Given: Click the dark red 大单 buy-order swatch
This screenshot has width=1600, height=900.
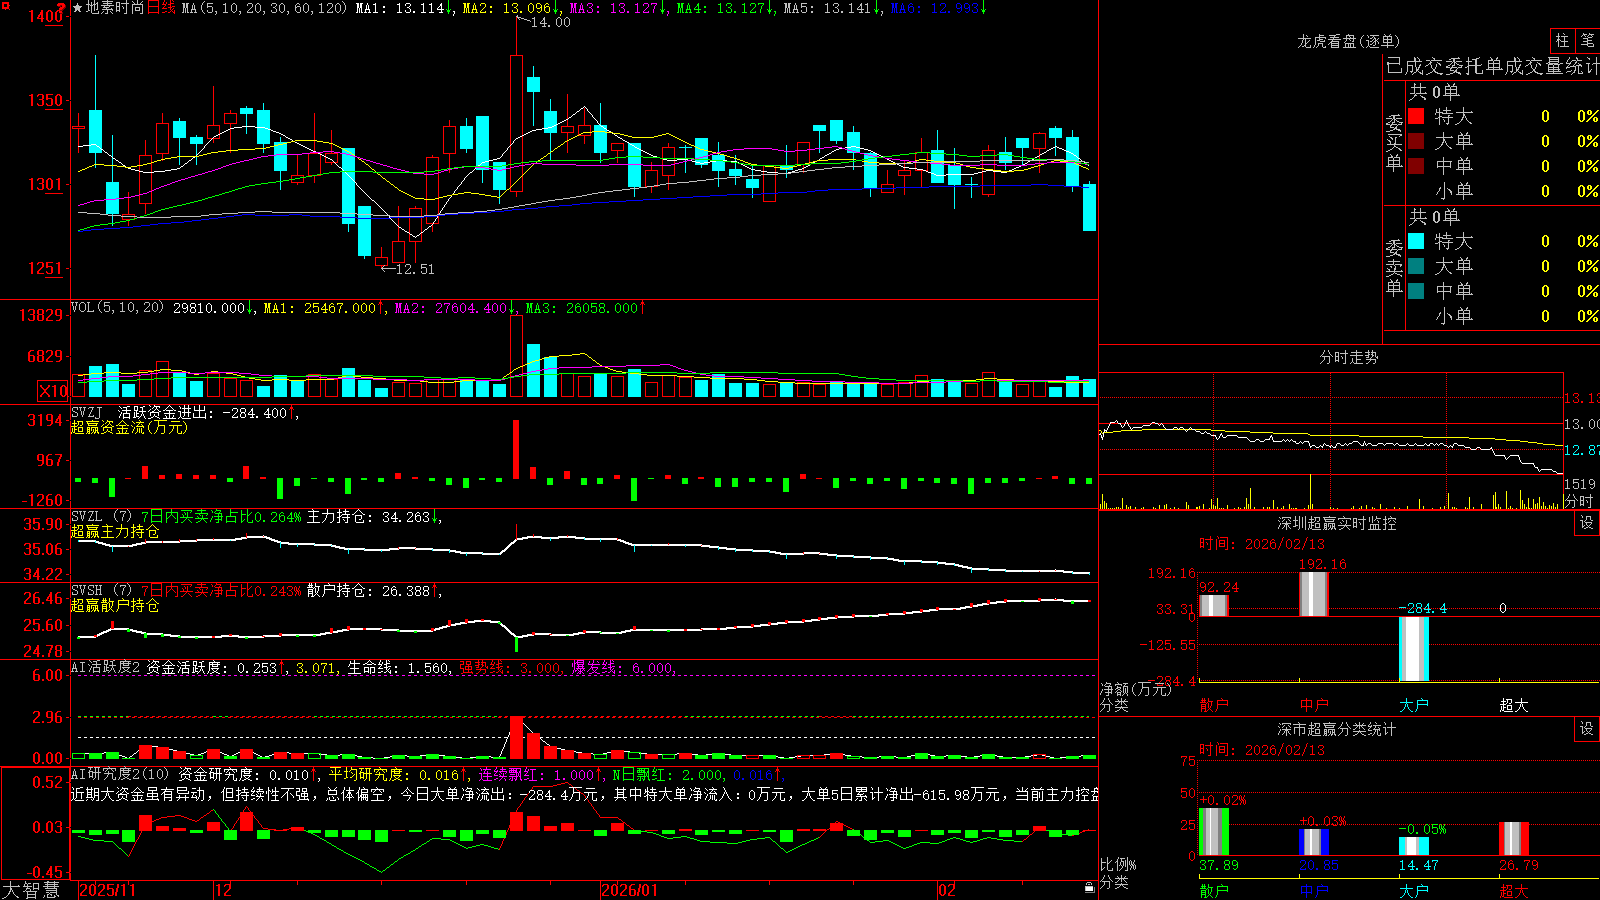Looking at the screenshot, I should click(1416, 141).
